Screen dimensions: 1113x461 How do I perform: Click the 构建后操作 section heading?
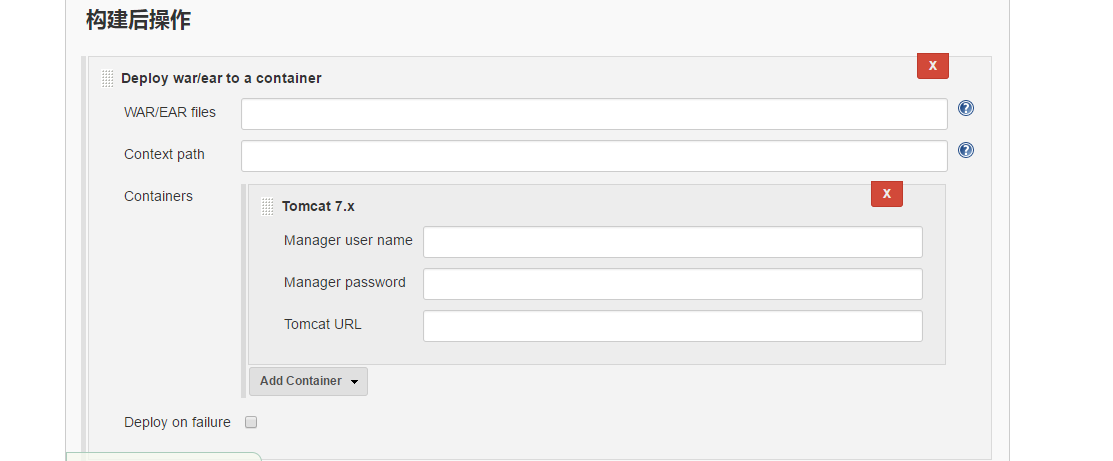138,20
